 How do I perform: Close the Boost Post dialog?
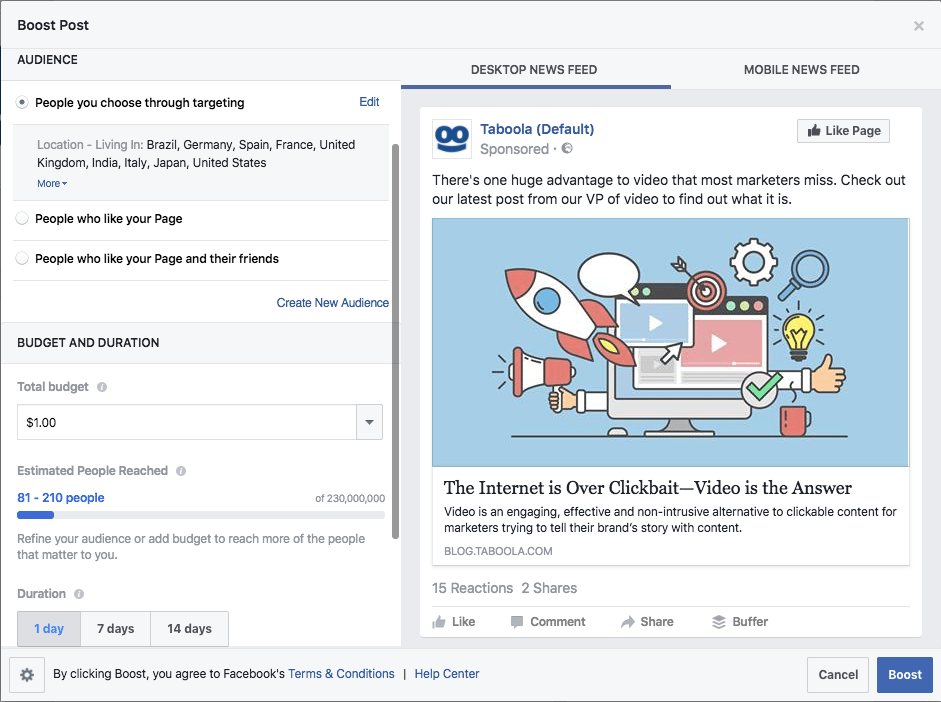point(918,26)
